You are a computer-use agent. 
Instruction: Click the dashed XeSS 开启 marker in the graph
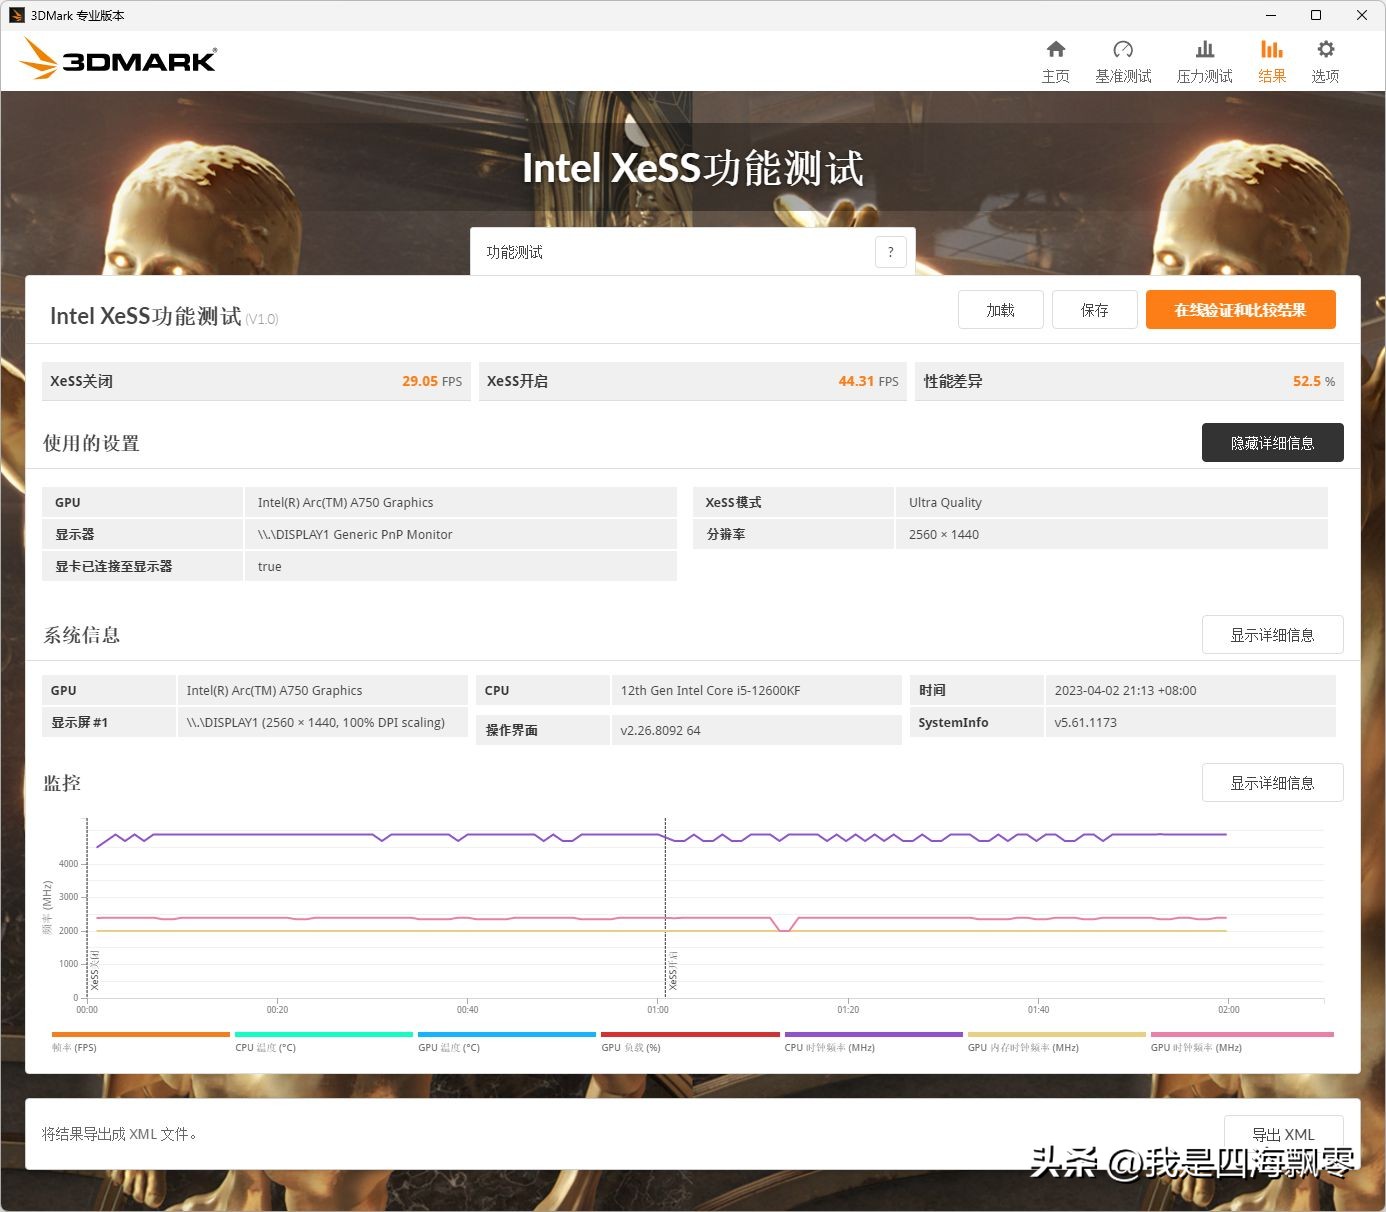point(665,900)
